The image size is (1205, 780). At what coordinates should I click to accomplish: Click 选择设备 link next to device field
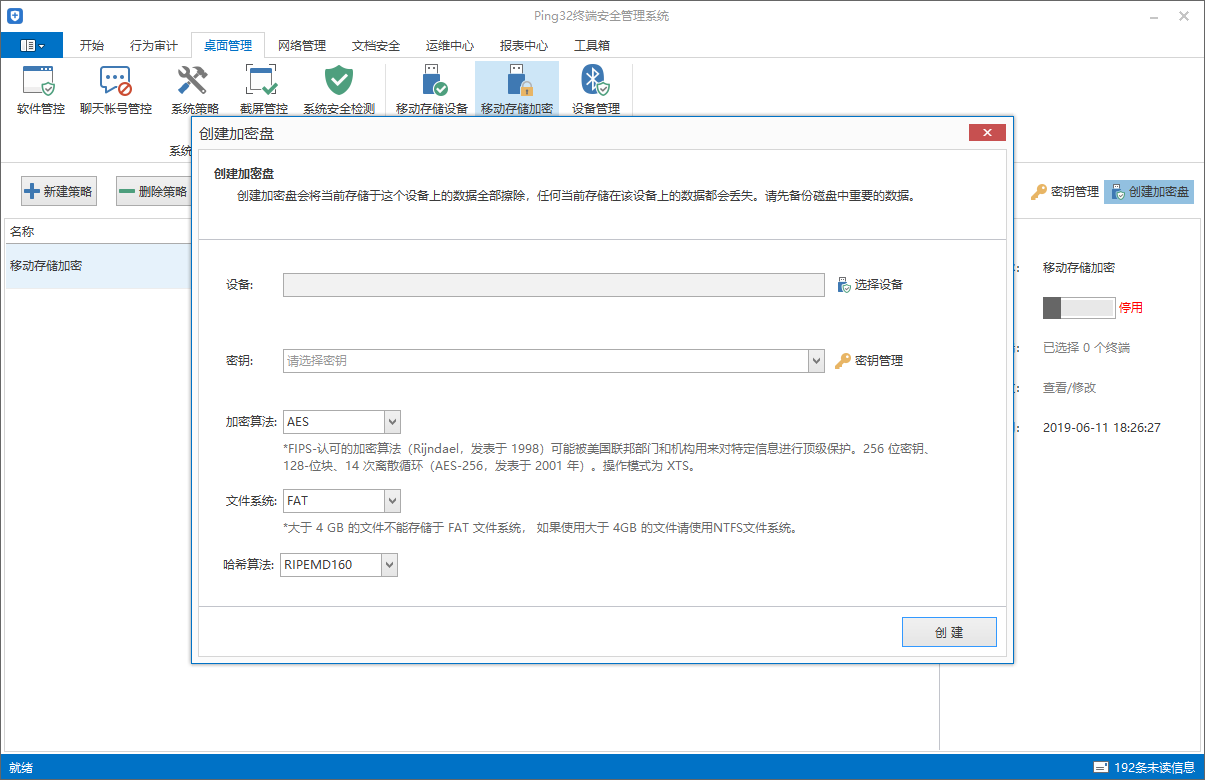point(870,285)
